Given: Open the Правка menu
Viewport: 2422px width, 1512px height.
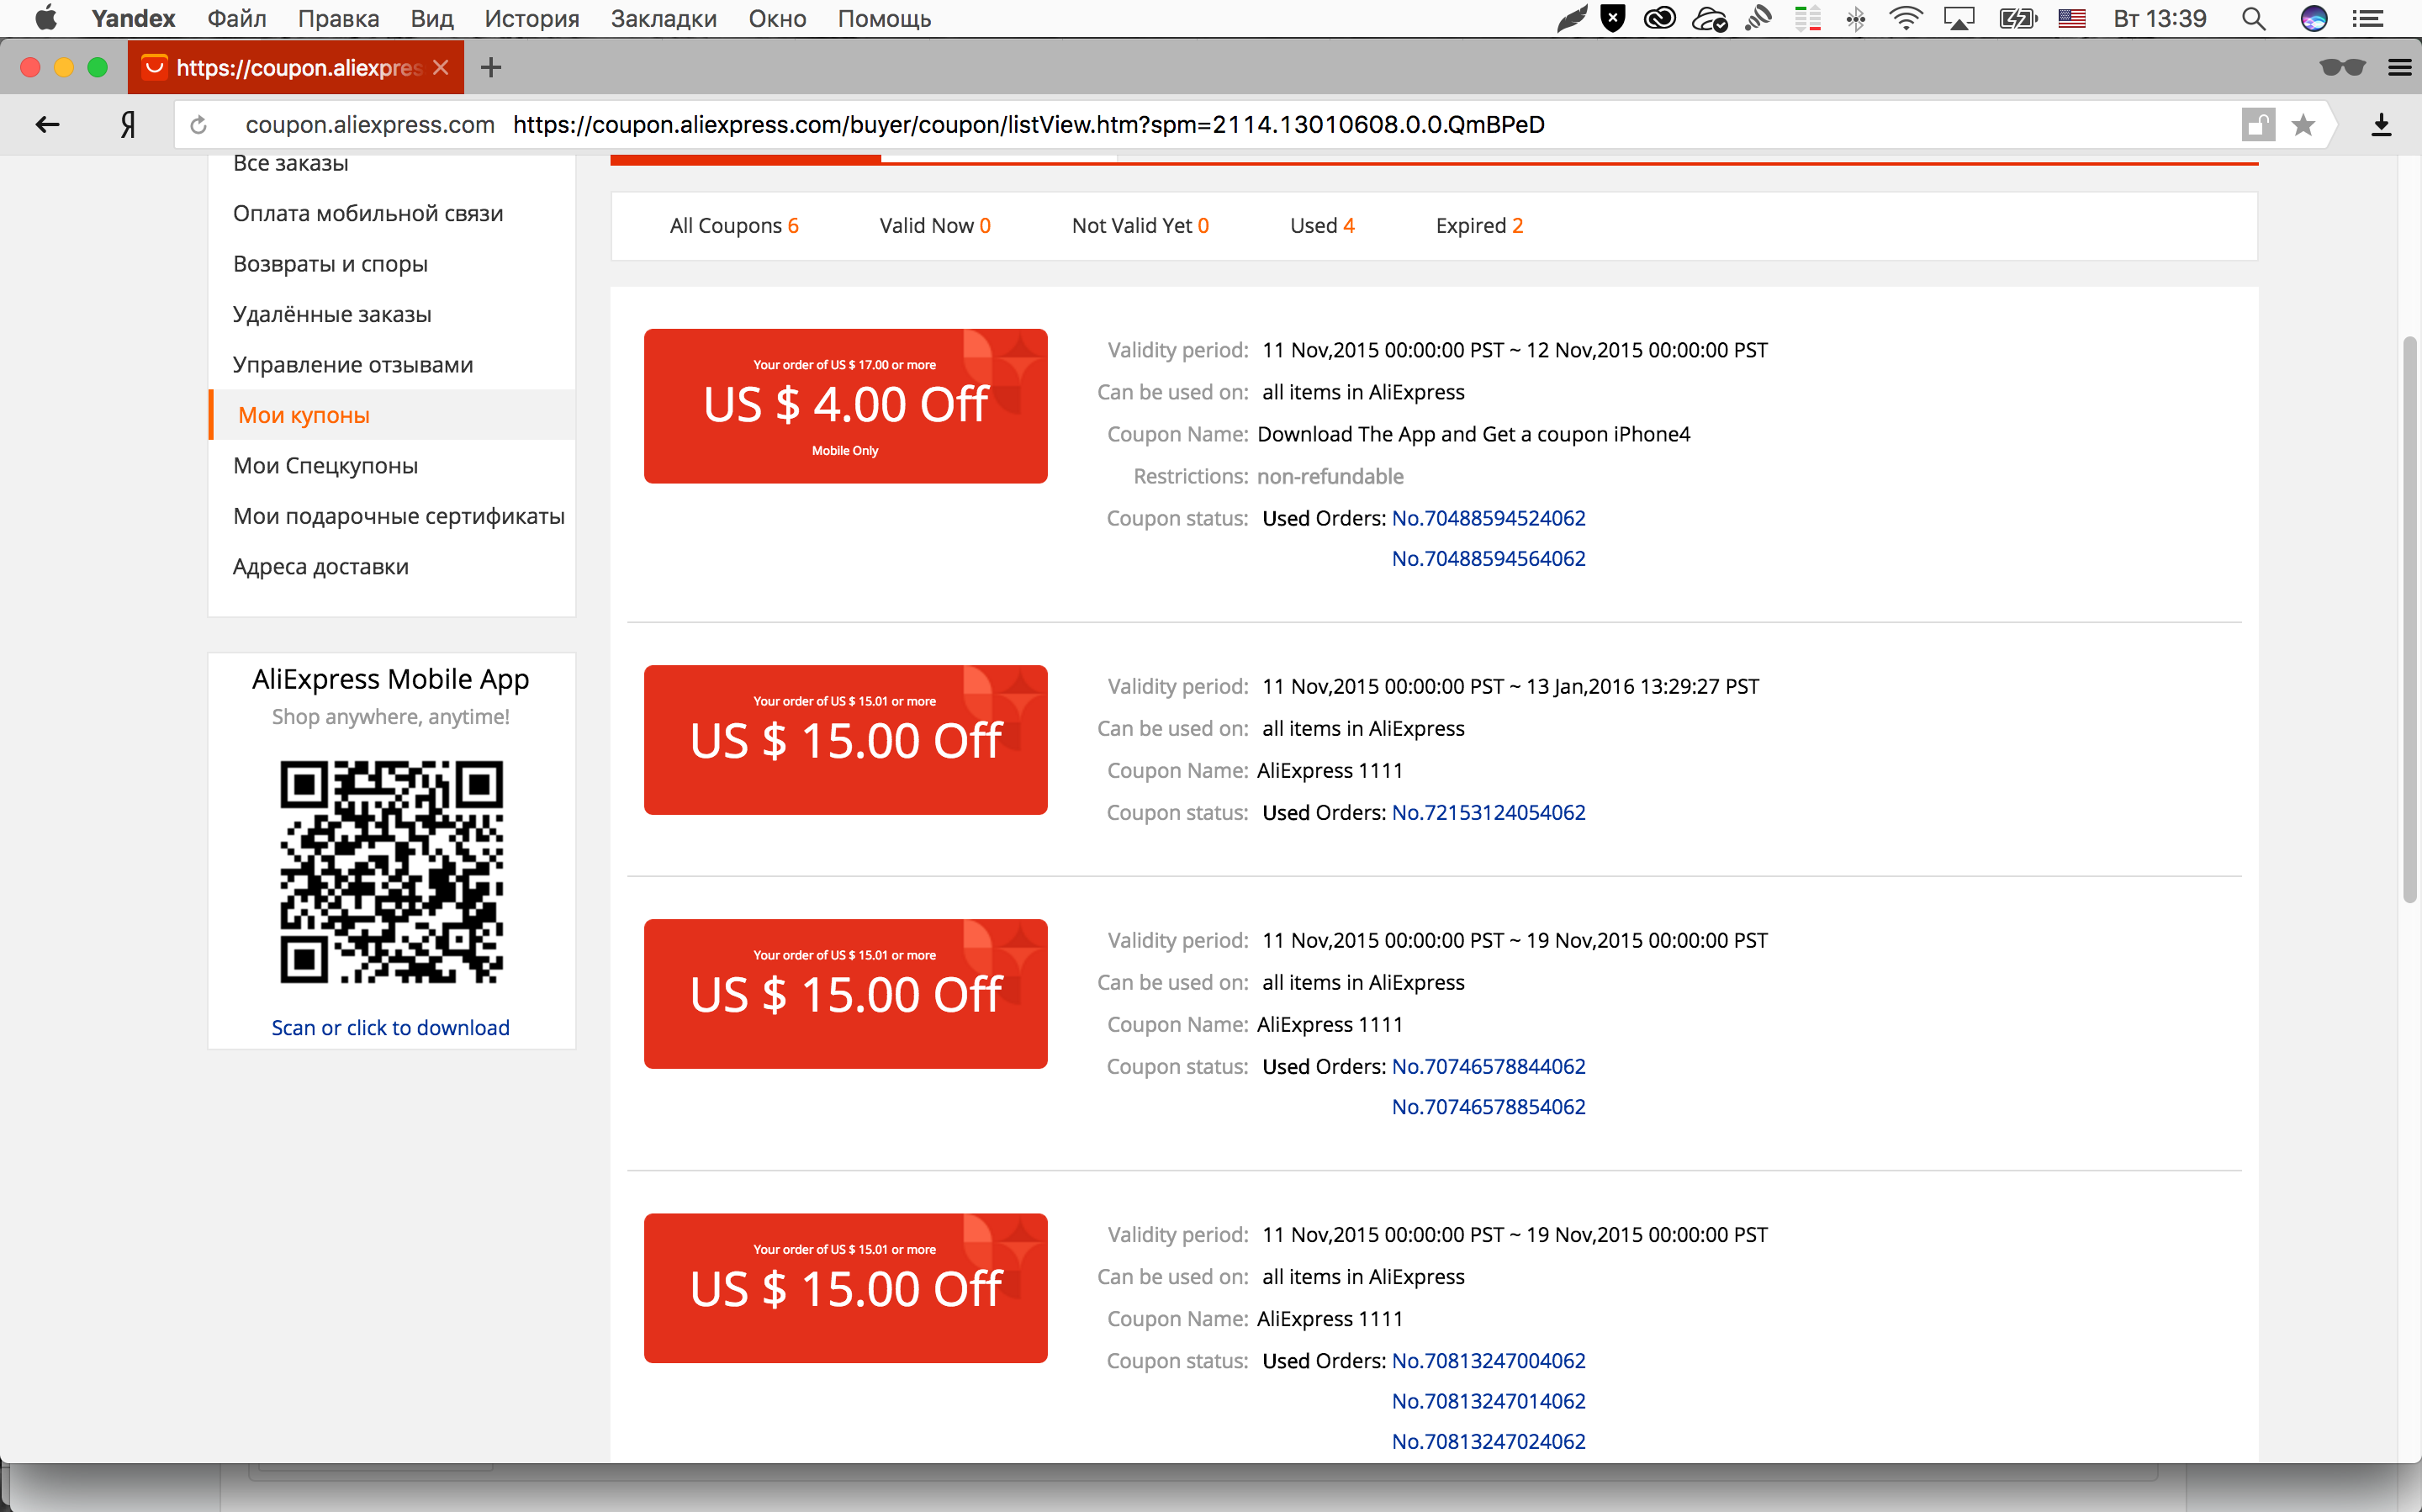Looking at the screenshot, I should [338, 18].
